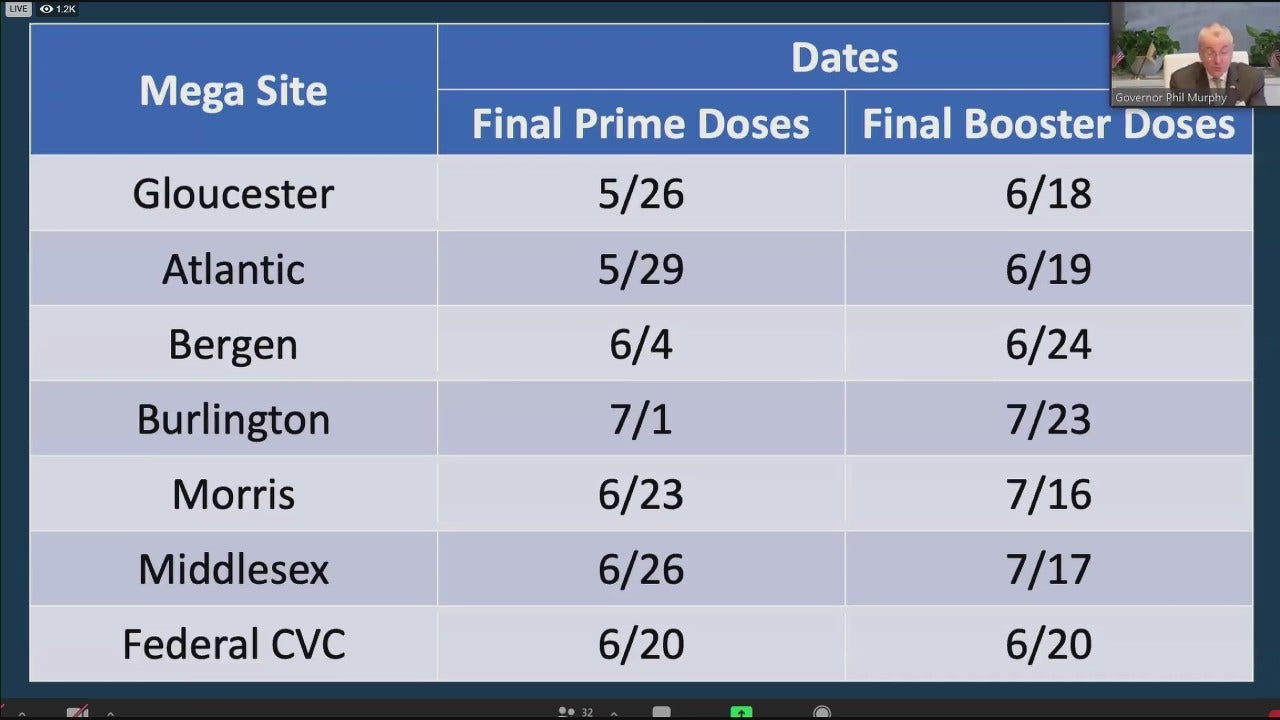
Task: Open the participants list icon
Action: pos(567,713)
